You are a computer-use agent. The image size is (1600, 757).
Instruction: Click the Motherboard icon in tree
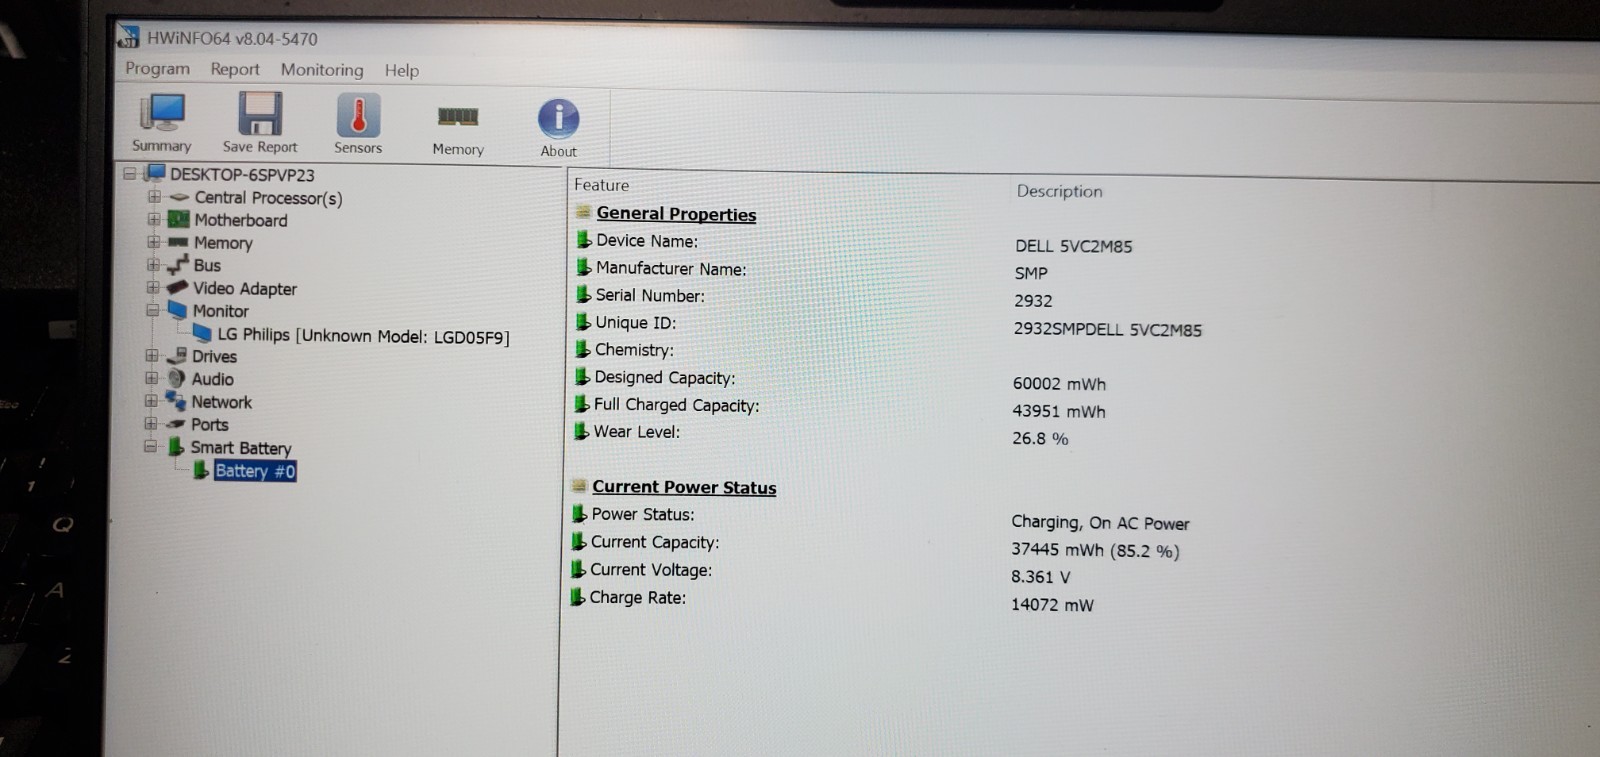[x=178, y=219]
